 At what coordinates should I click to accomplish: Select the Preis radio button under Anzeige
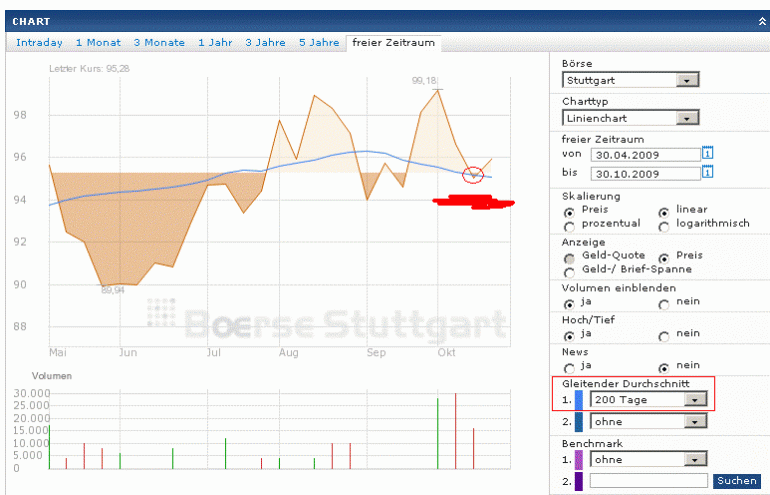coord(663,258)
